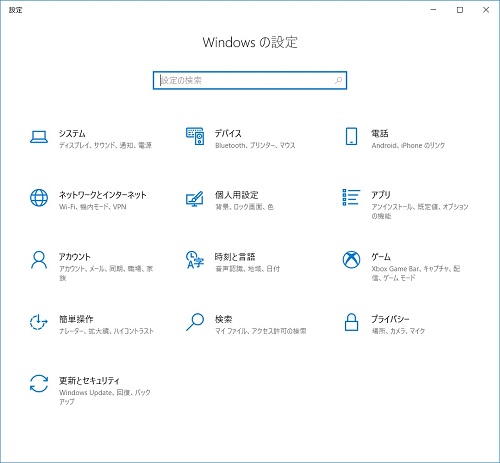Click the '背景、ロック画面、色' description
Image resolution: width=500 pixels, height=463 pixels.
click(x=245, y=207)
